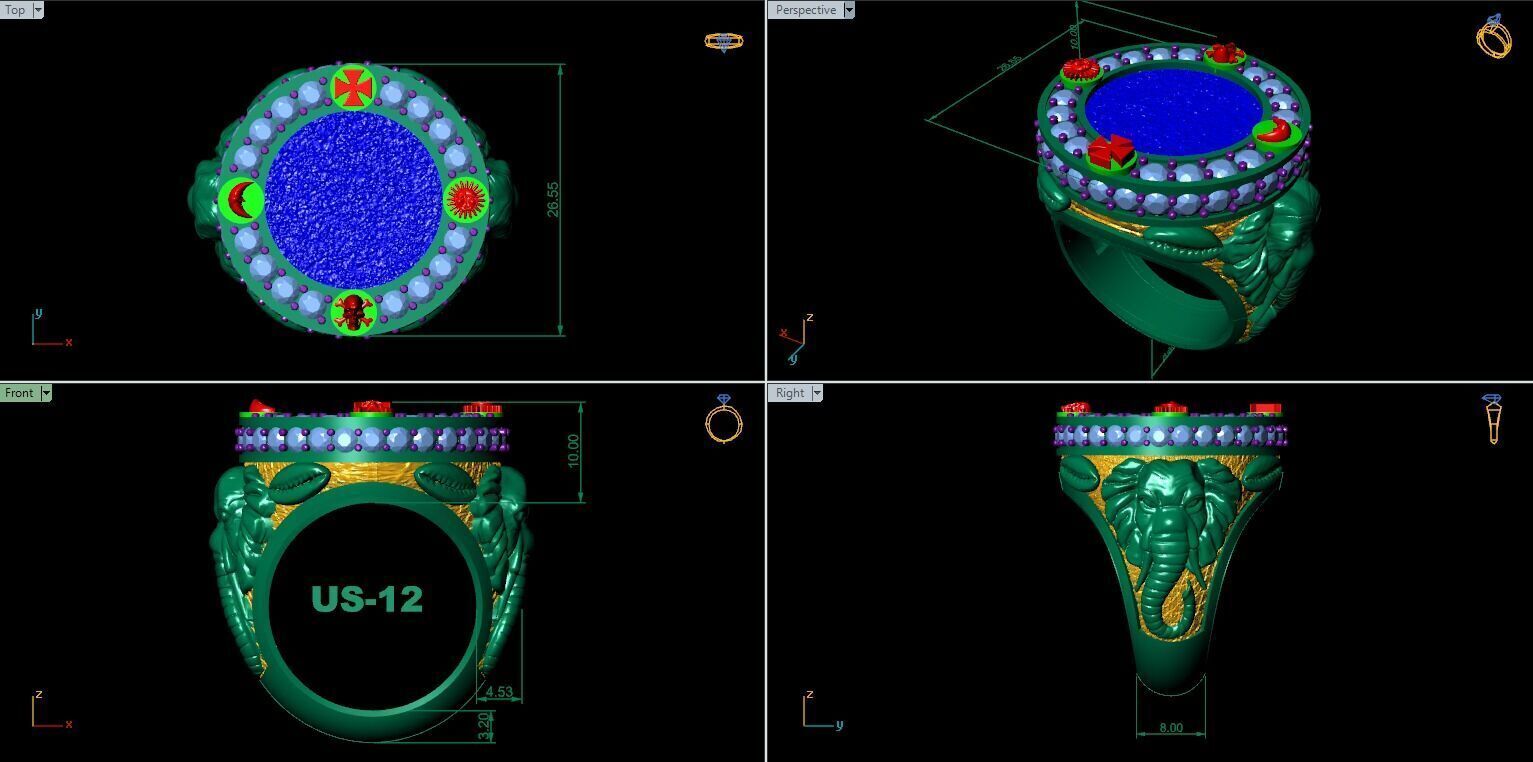The image size is (1533, 762).
Task: Select the red cross emblem in Perspective view
Action: point(1110,152)
